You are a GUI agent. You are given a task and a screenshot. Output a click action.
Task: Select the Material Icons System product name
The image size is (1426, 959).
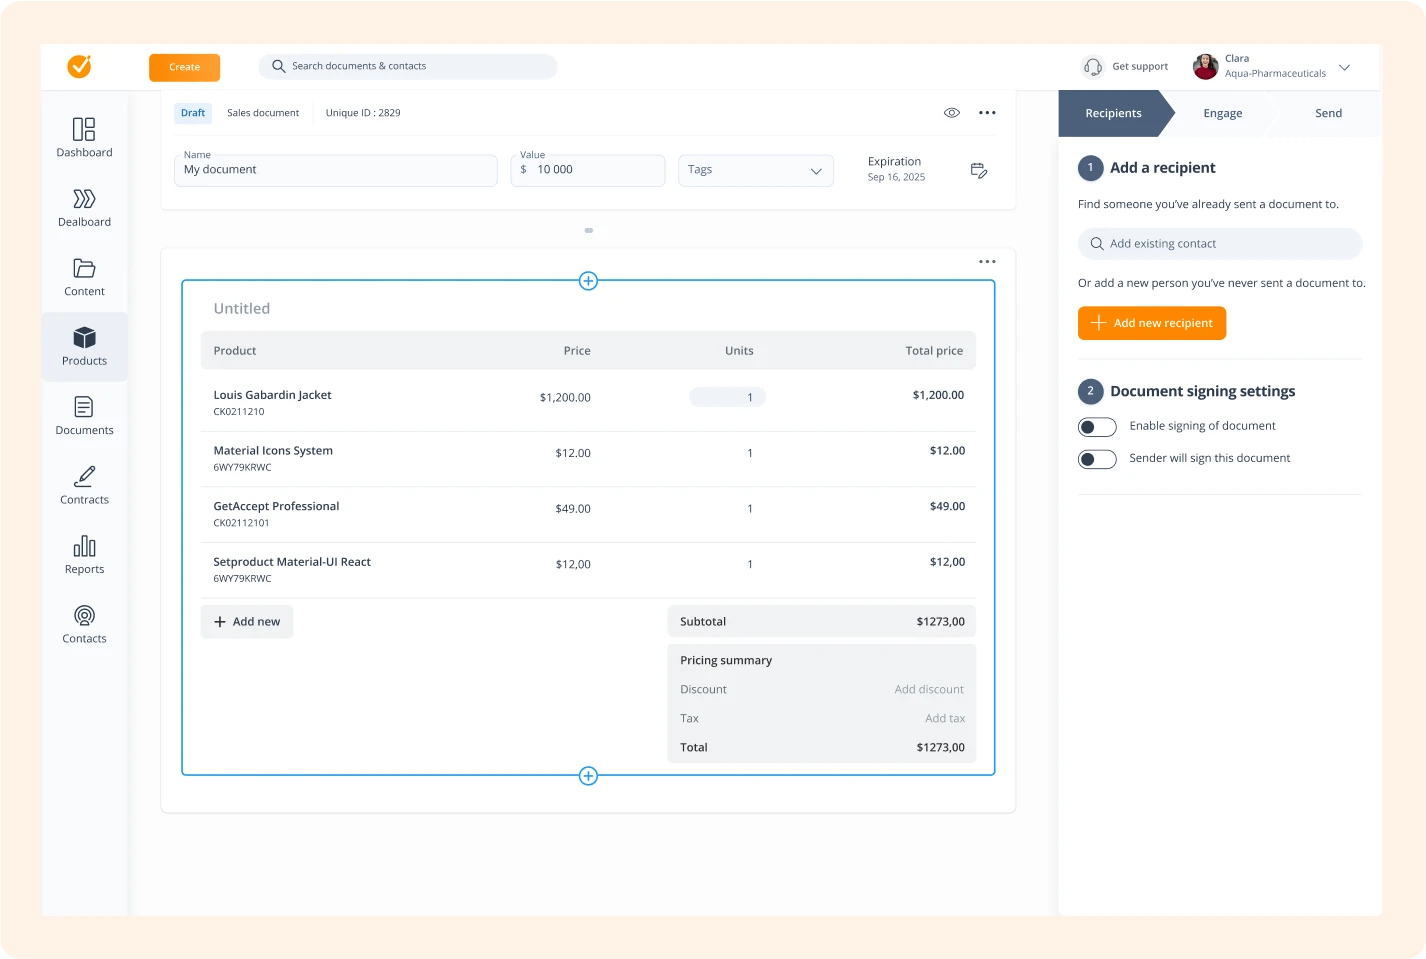273,451
